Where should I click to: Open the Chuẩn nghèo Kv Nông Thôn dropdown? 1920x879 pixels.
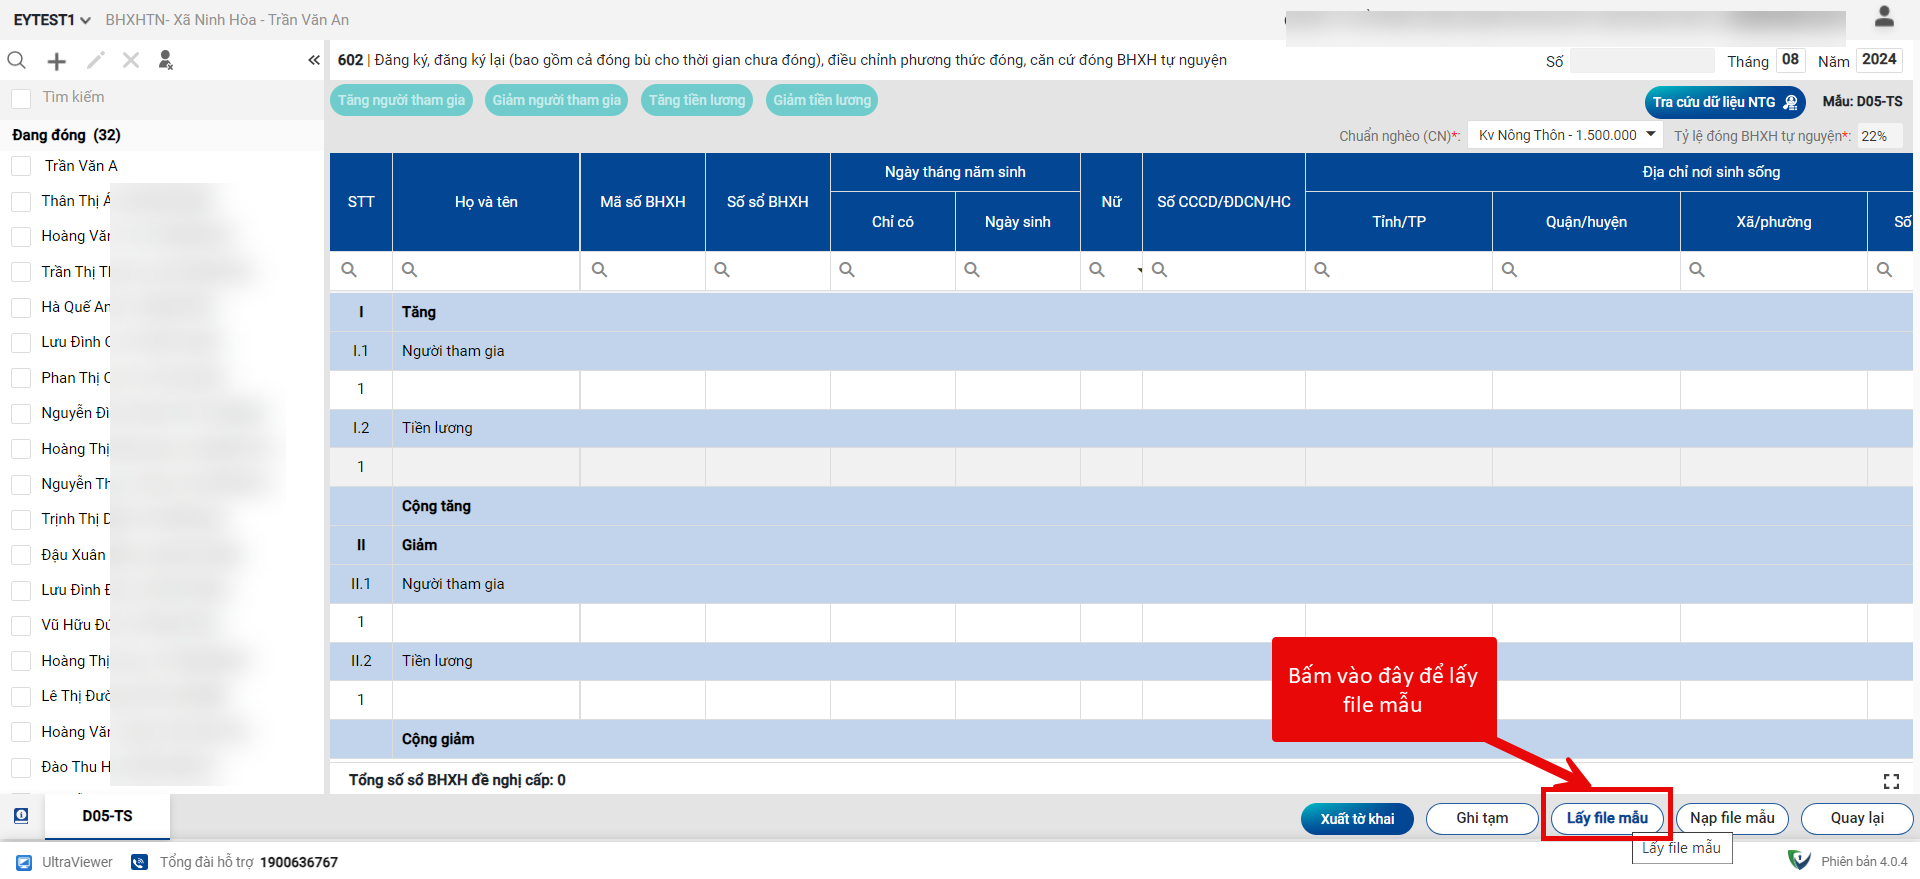pyautogui.click(x=1565, y=135)
